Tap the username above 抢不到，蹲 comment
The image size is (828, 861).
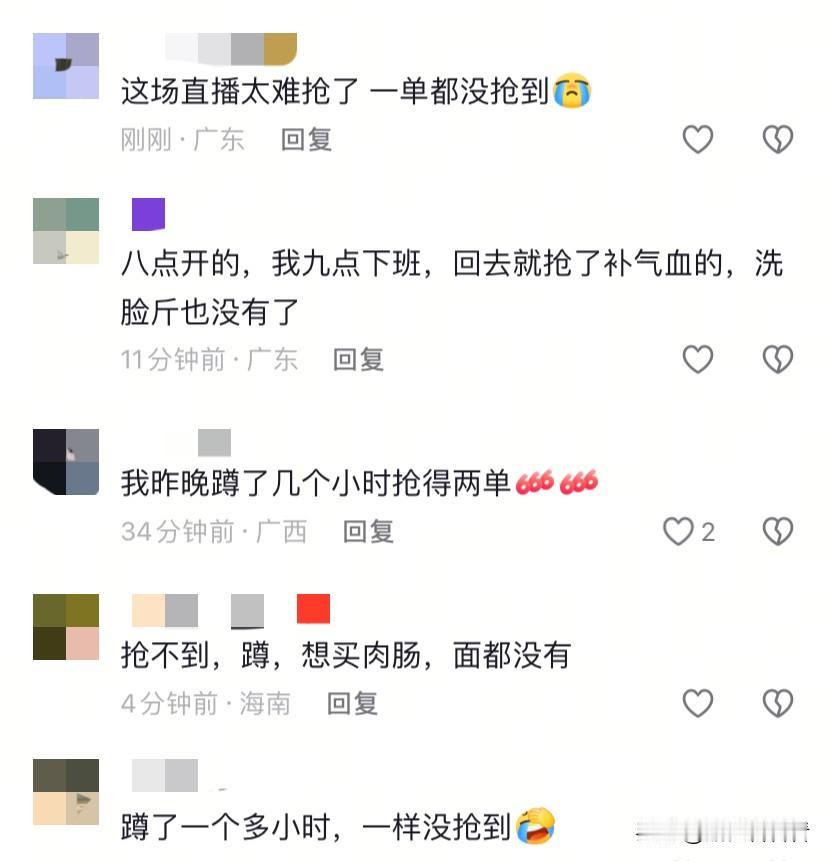tap(231, 610)
